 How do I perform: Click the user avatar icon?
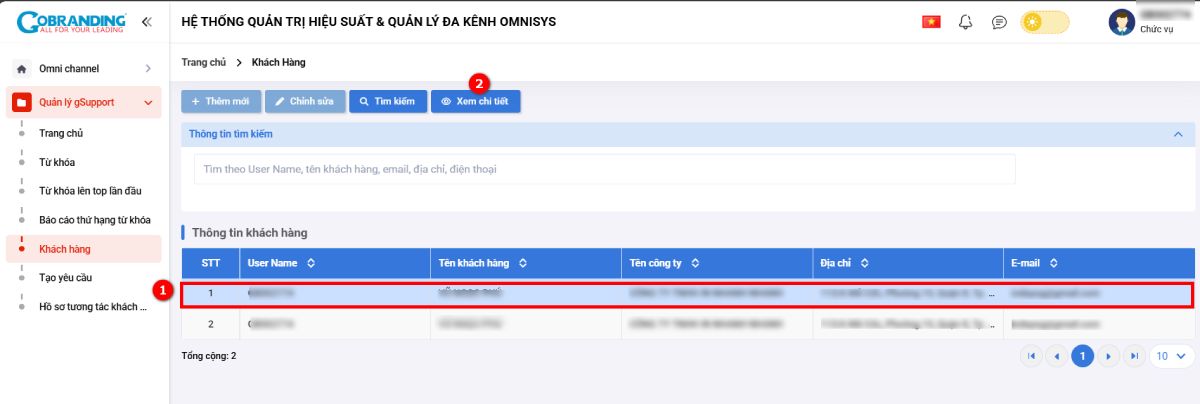click(x=1121, y=22)
